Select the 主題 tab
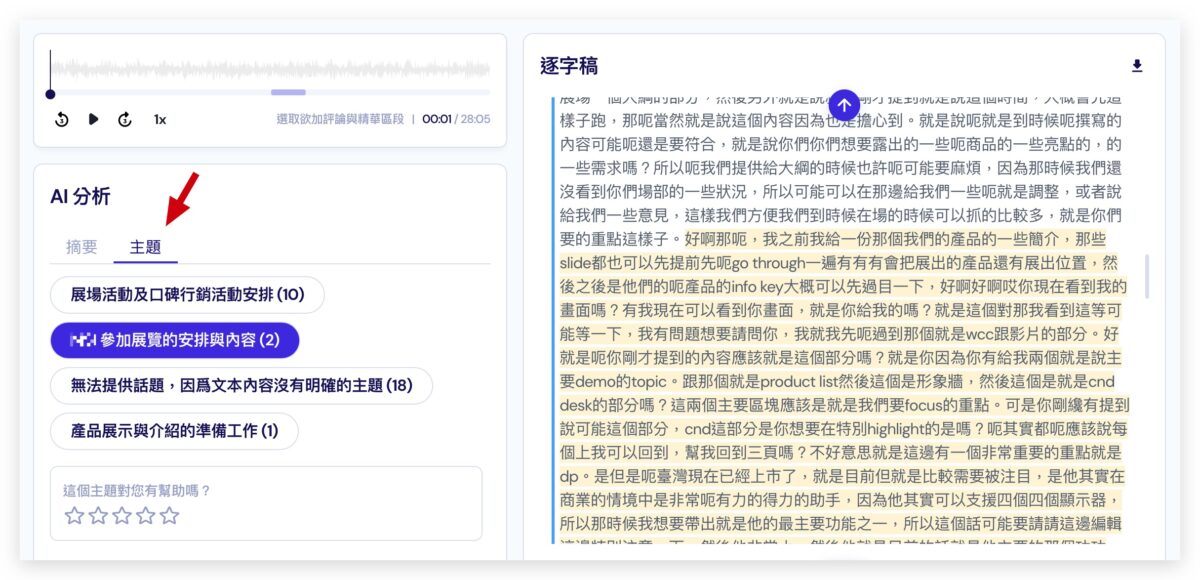The width and height of the screenshot is (1200, 580). point(146,247)
